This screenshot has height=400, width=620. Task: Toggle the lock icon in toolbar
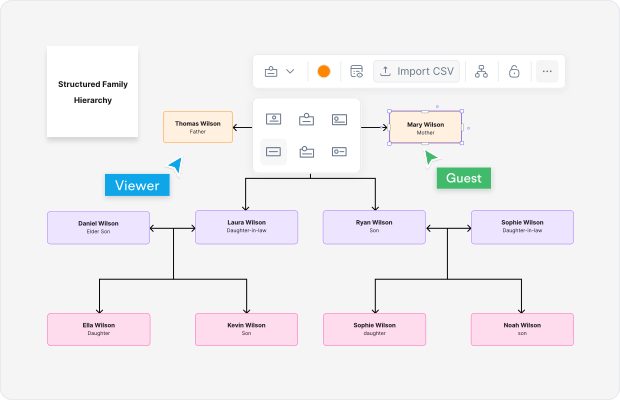click(514, 72)
